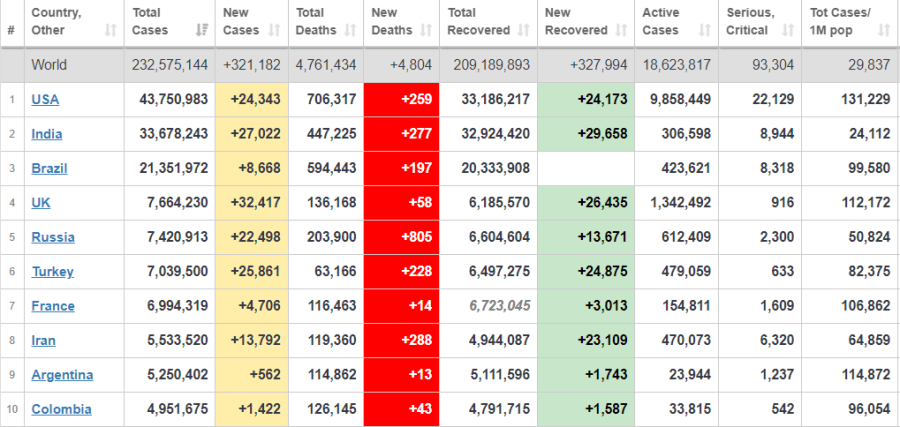900x427 pixels.
Task: Click Iran new cases +13,792 cell
Action: coord(251,340)
